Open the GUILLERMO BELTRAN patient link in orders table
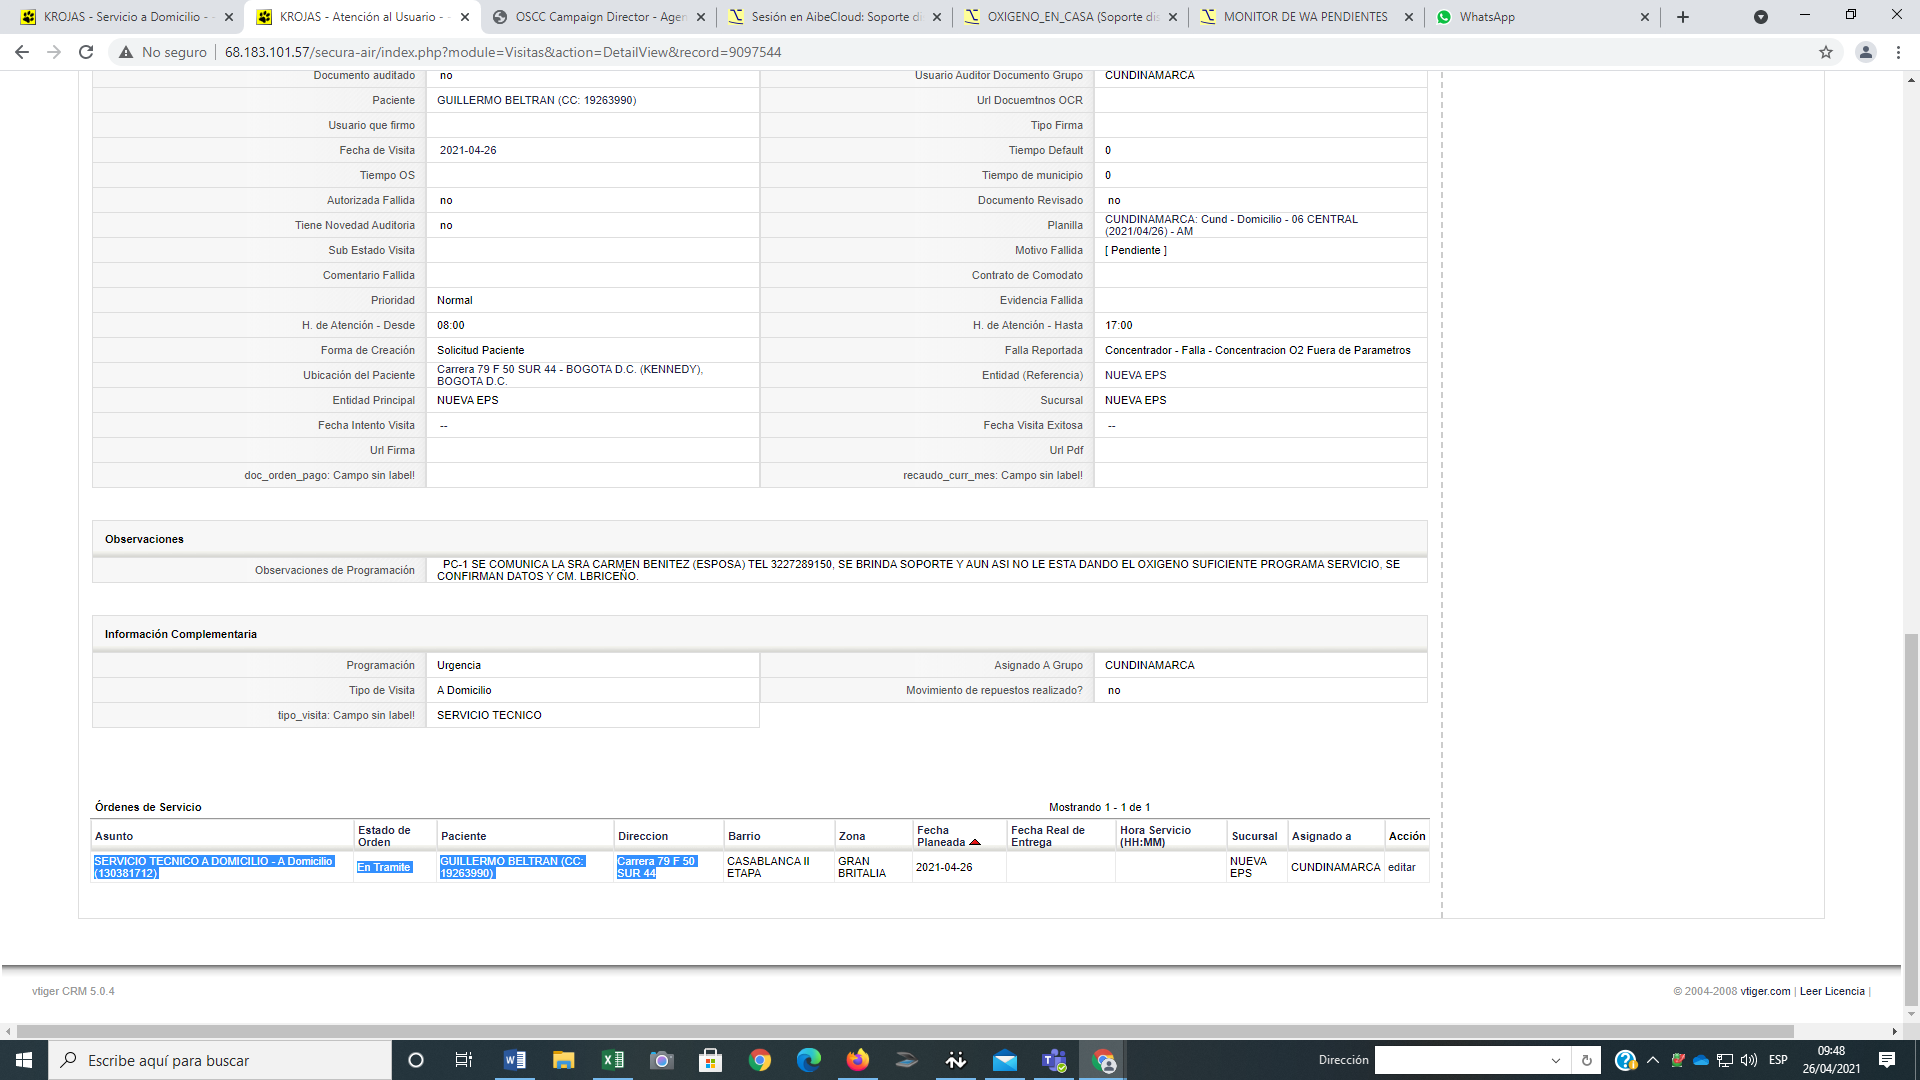The height and width of the screenshot is (1080, 1920). tap(512, 867)
